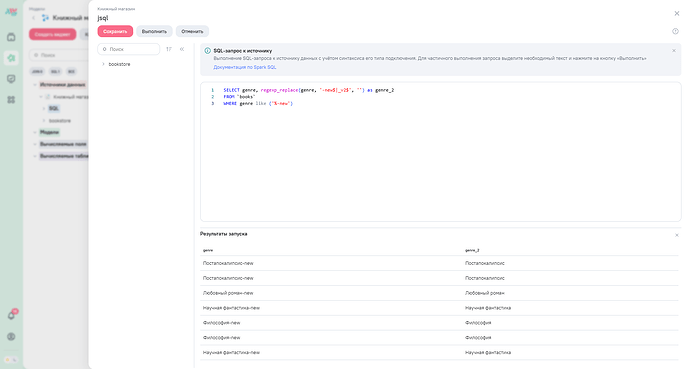Click the WHERE genre like line

click(258, 103)
